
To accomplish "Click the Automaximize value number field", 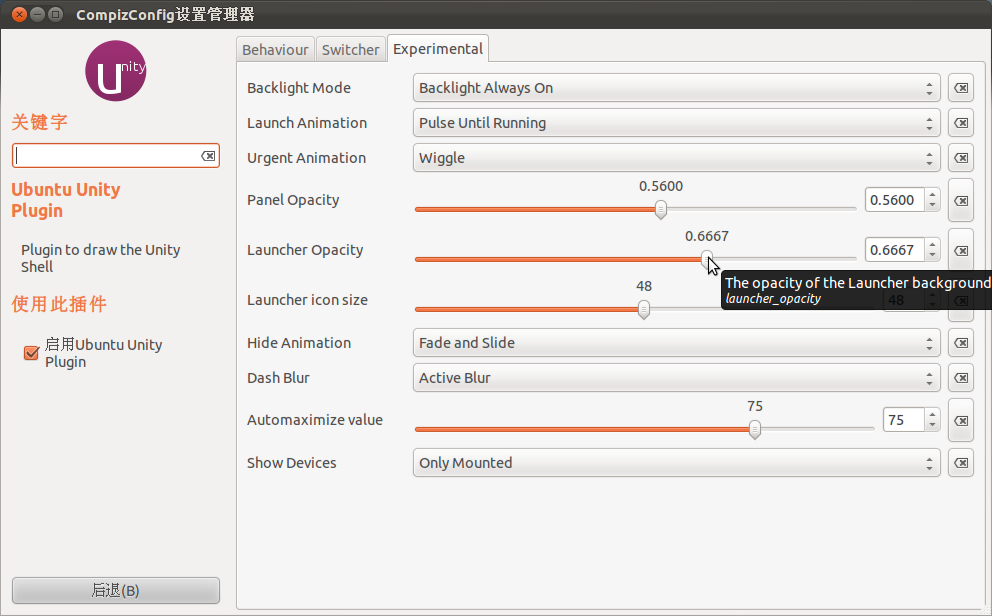I will 903,420.
